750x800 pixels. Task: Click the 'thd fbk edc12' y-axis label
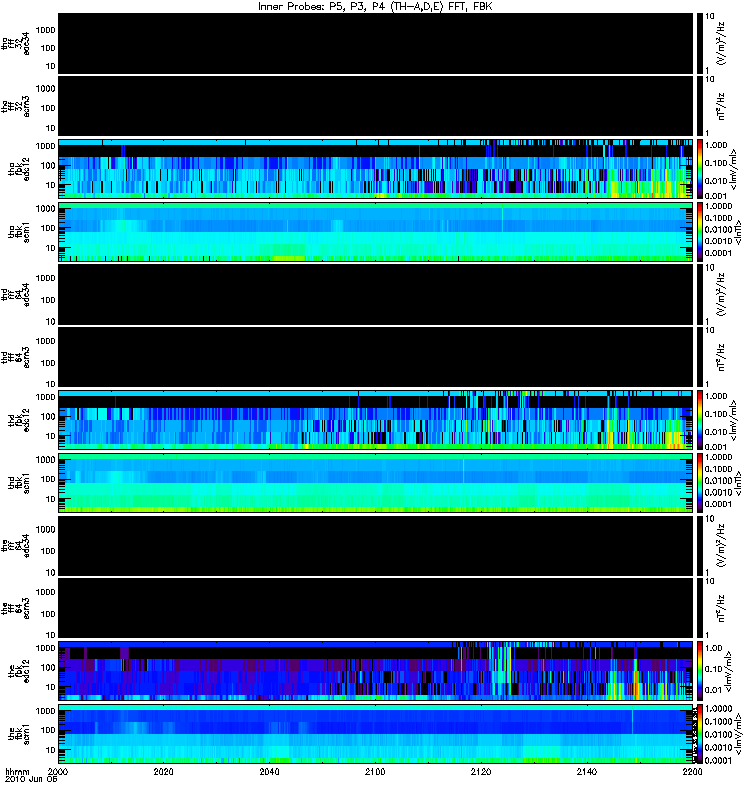tap(19, 420)
